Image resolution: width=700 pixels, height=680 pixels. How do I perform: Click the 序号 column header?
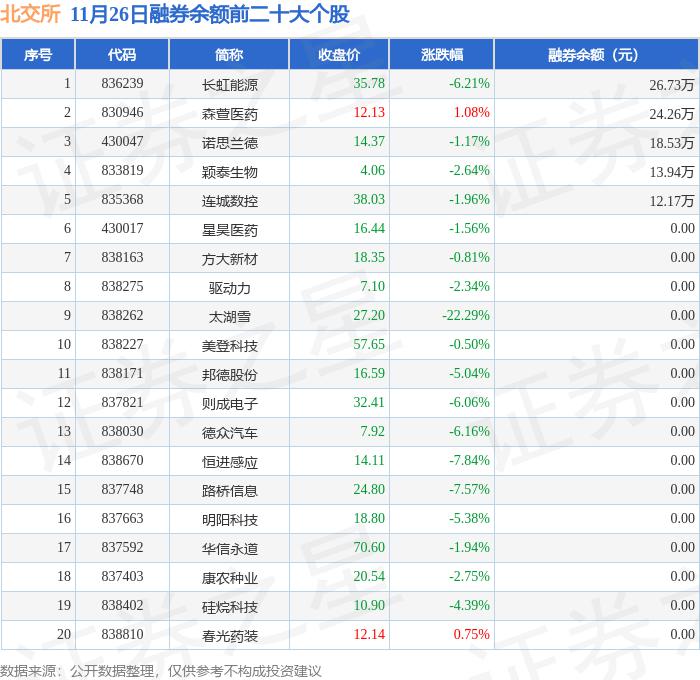point(38,55)
